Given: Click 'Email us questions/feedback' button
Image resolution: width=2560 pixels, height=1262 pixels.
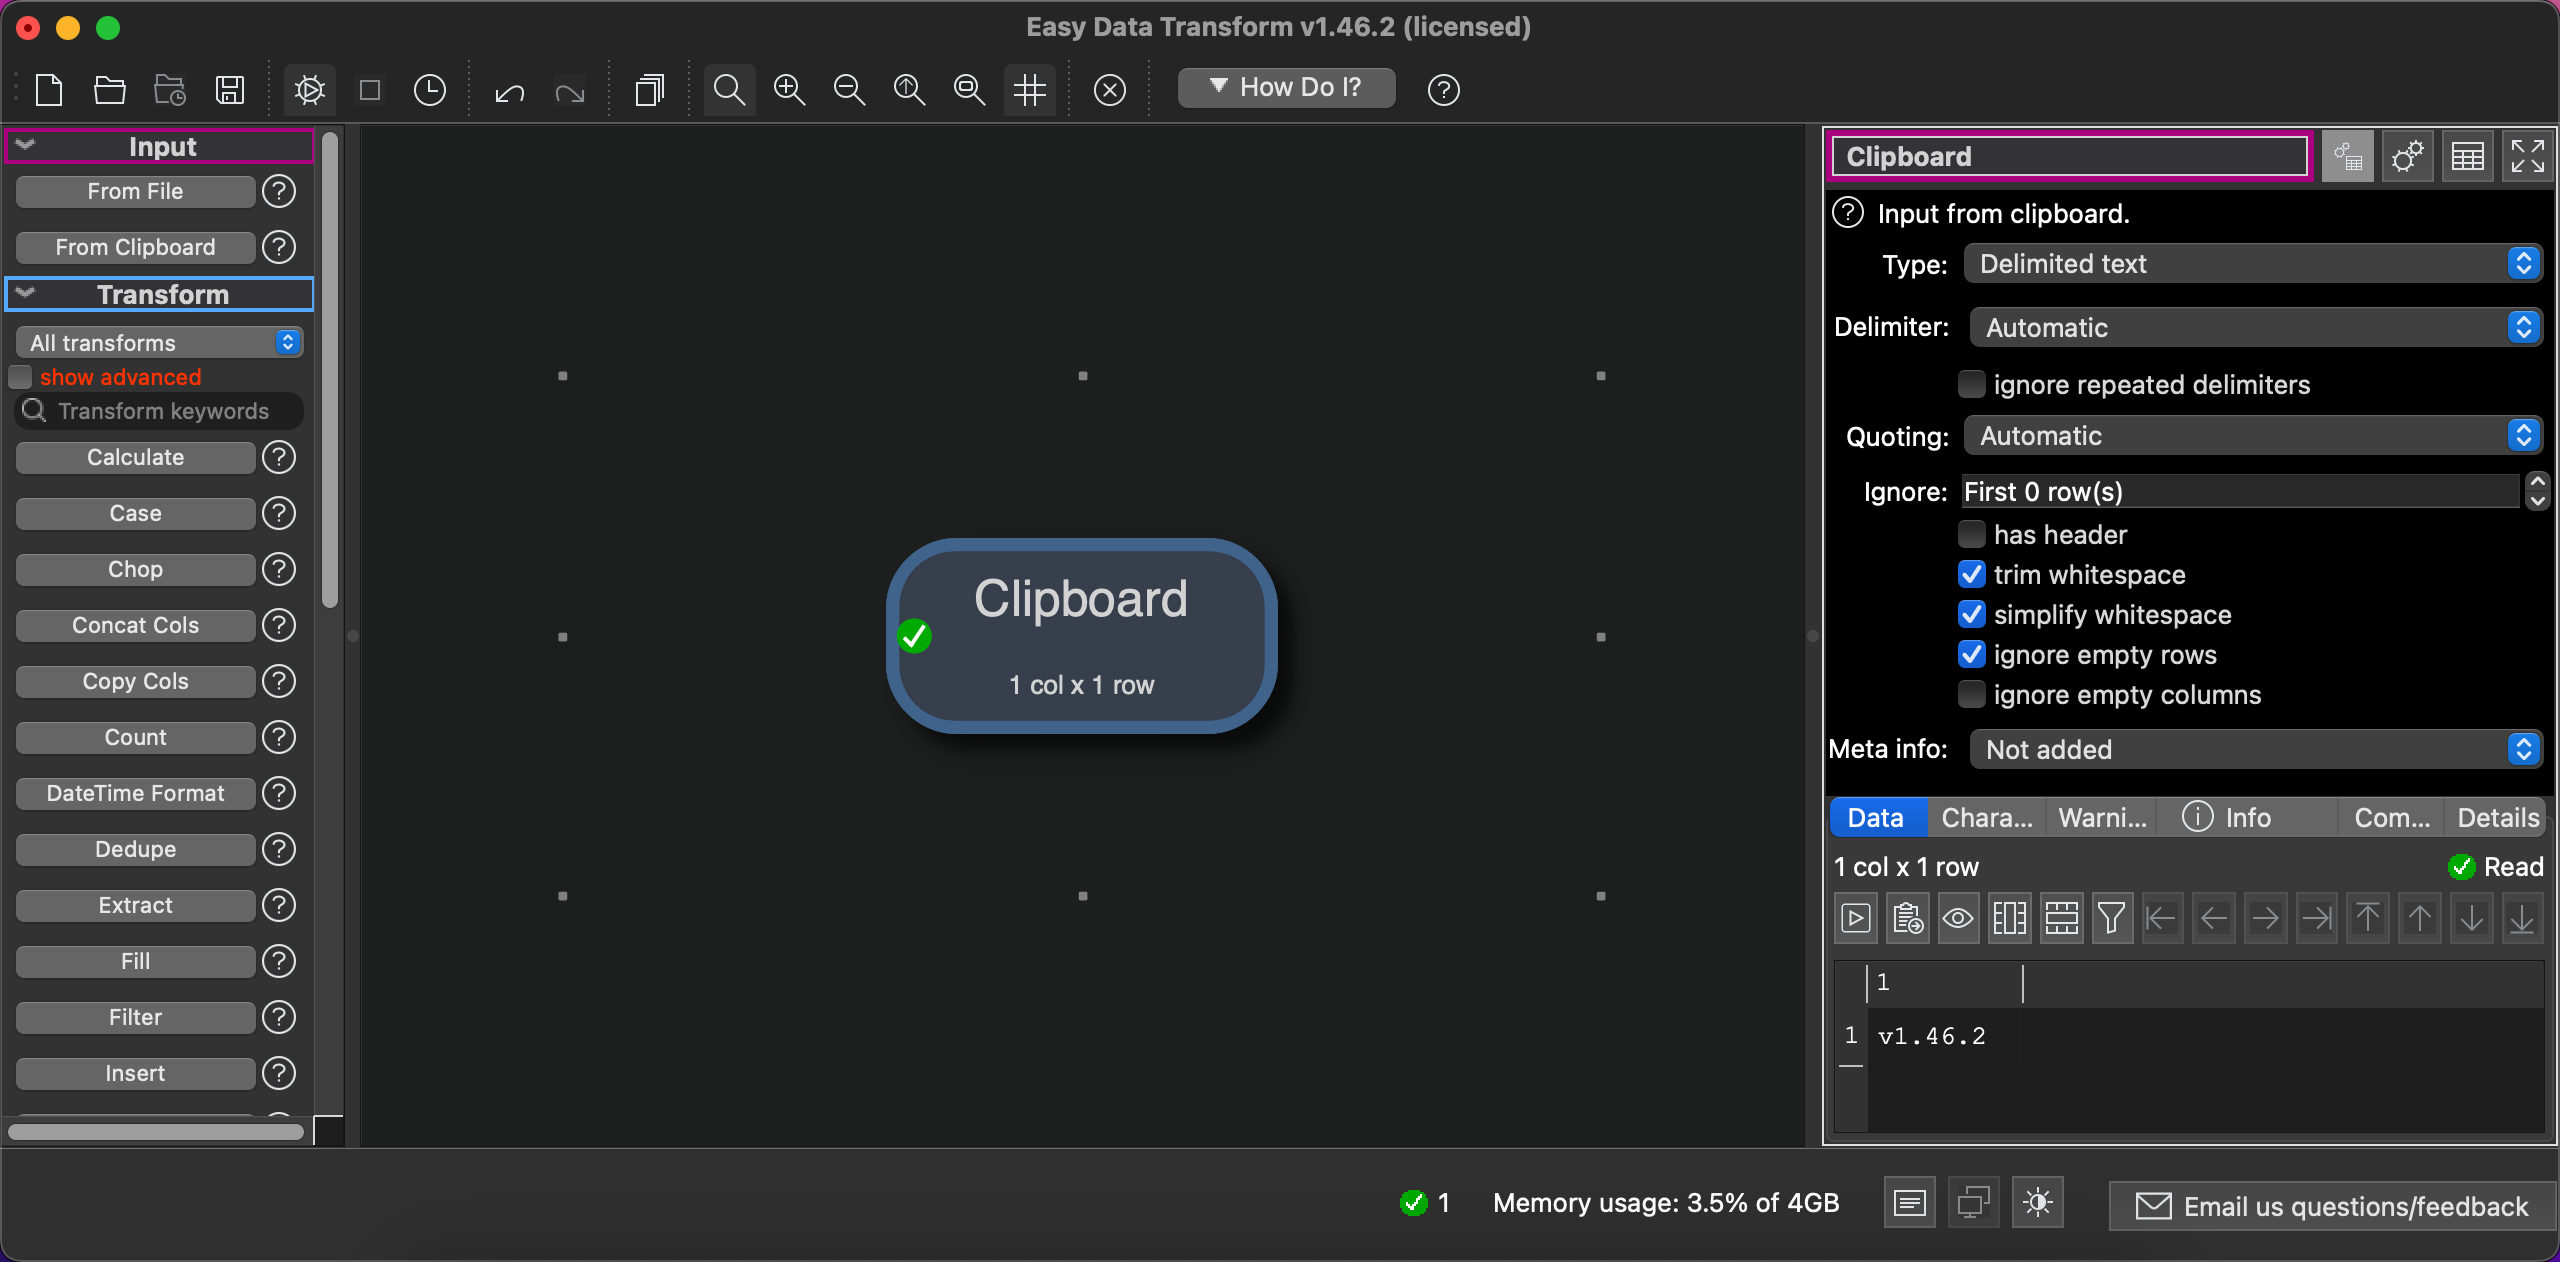Looking at the screenshot, I should [x=2332, y=1207].
